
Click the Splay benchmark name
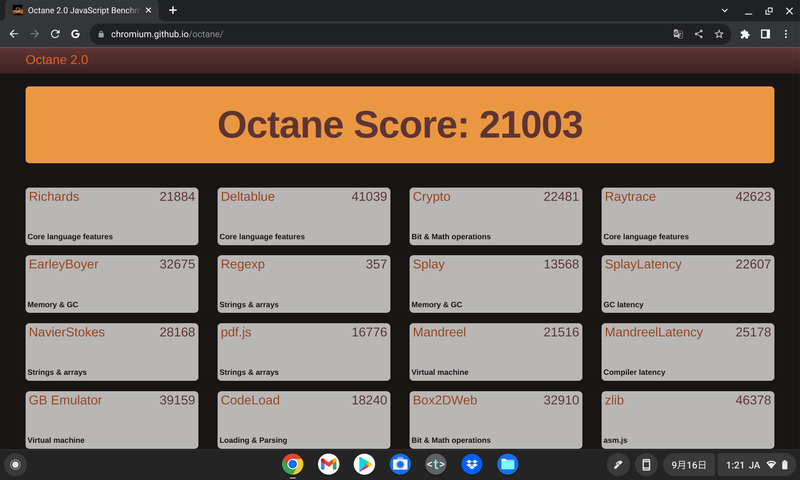(429, 264)
